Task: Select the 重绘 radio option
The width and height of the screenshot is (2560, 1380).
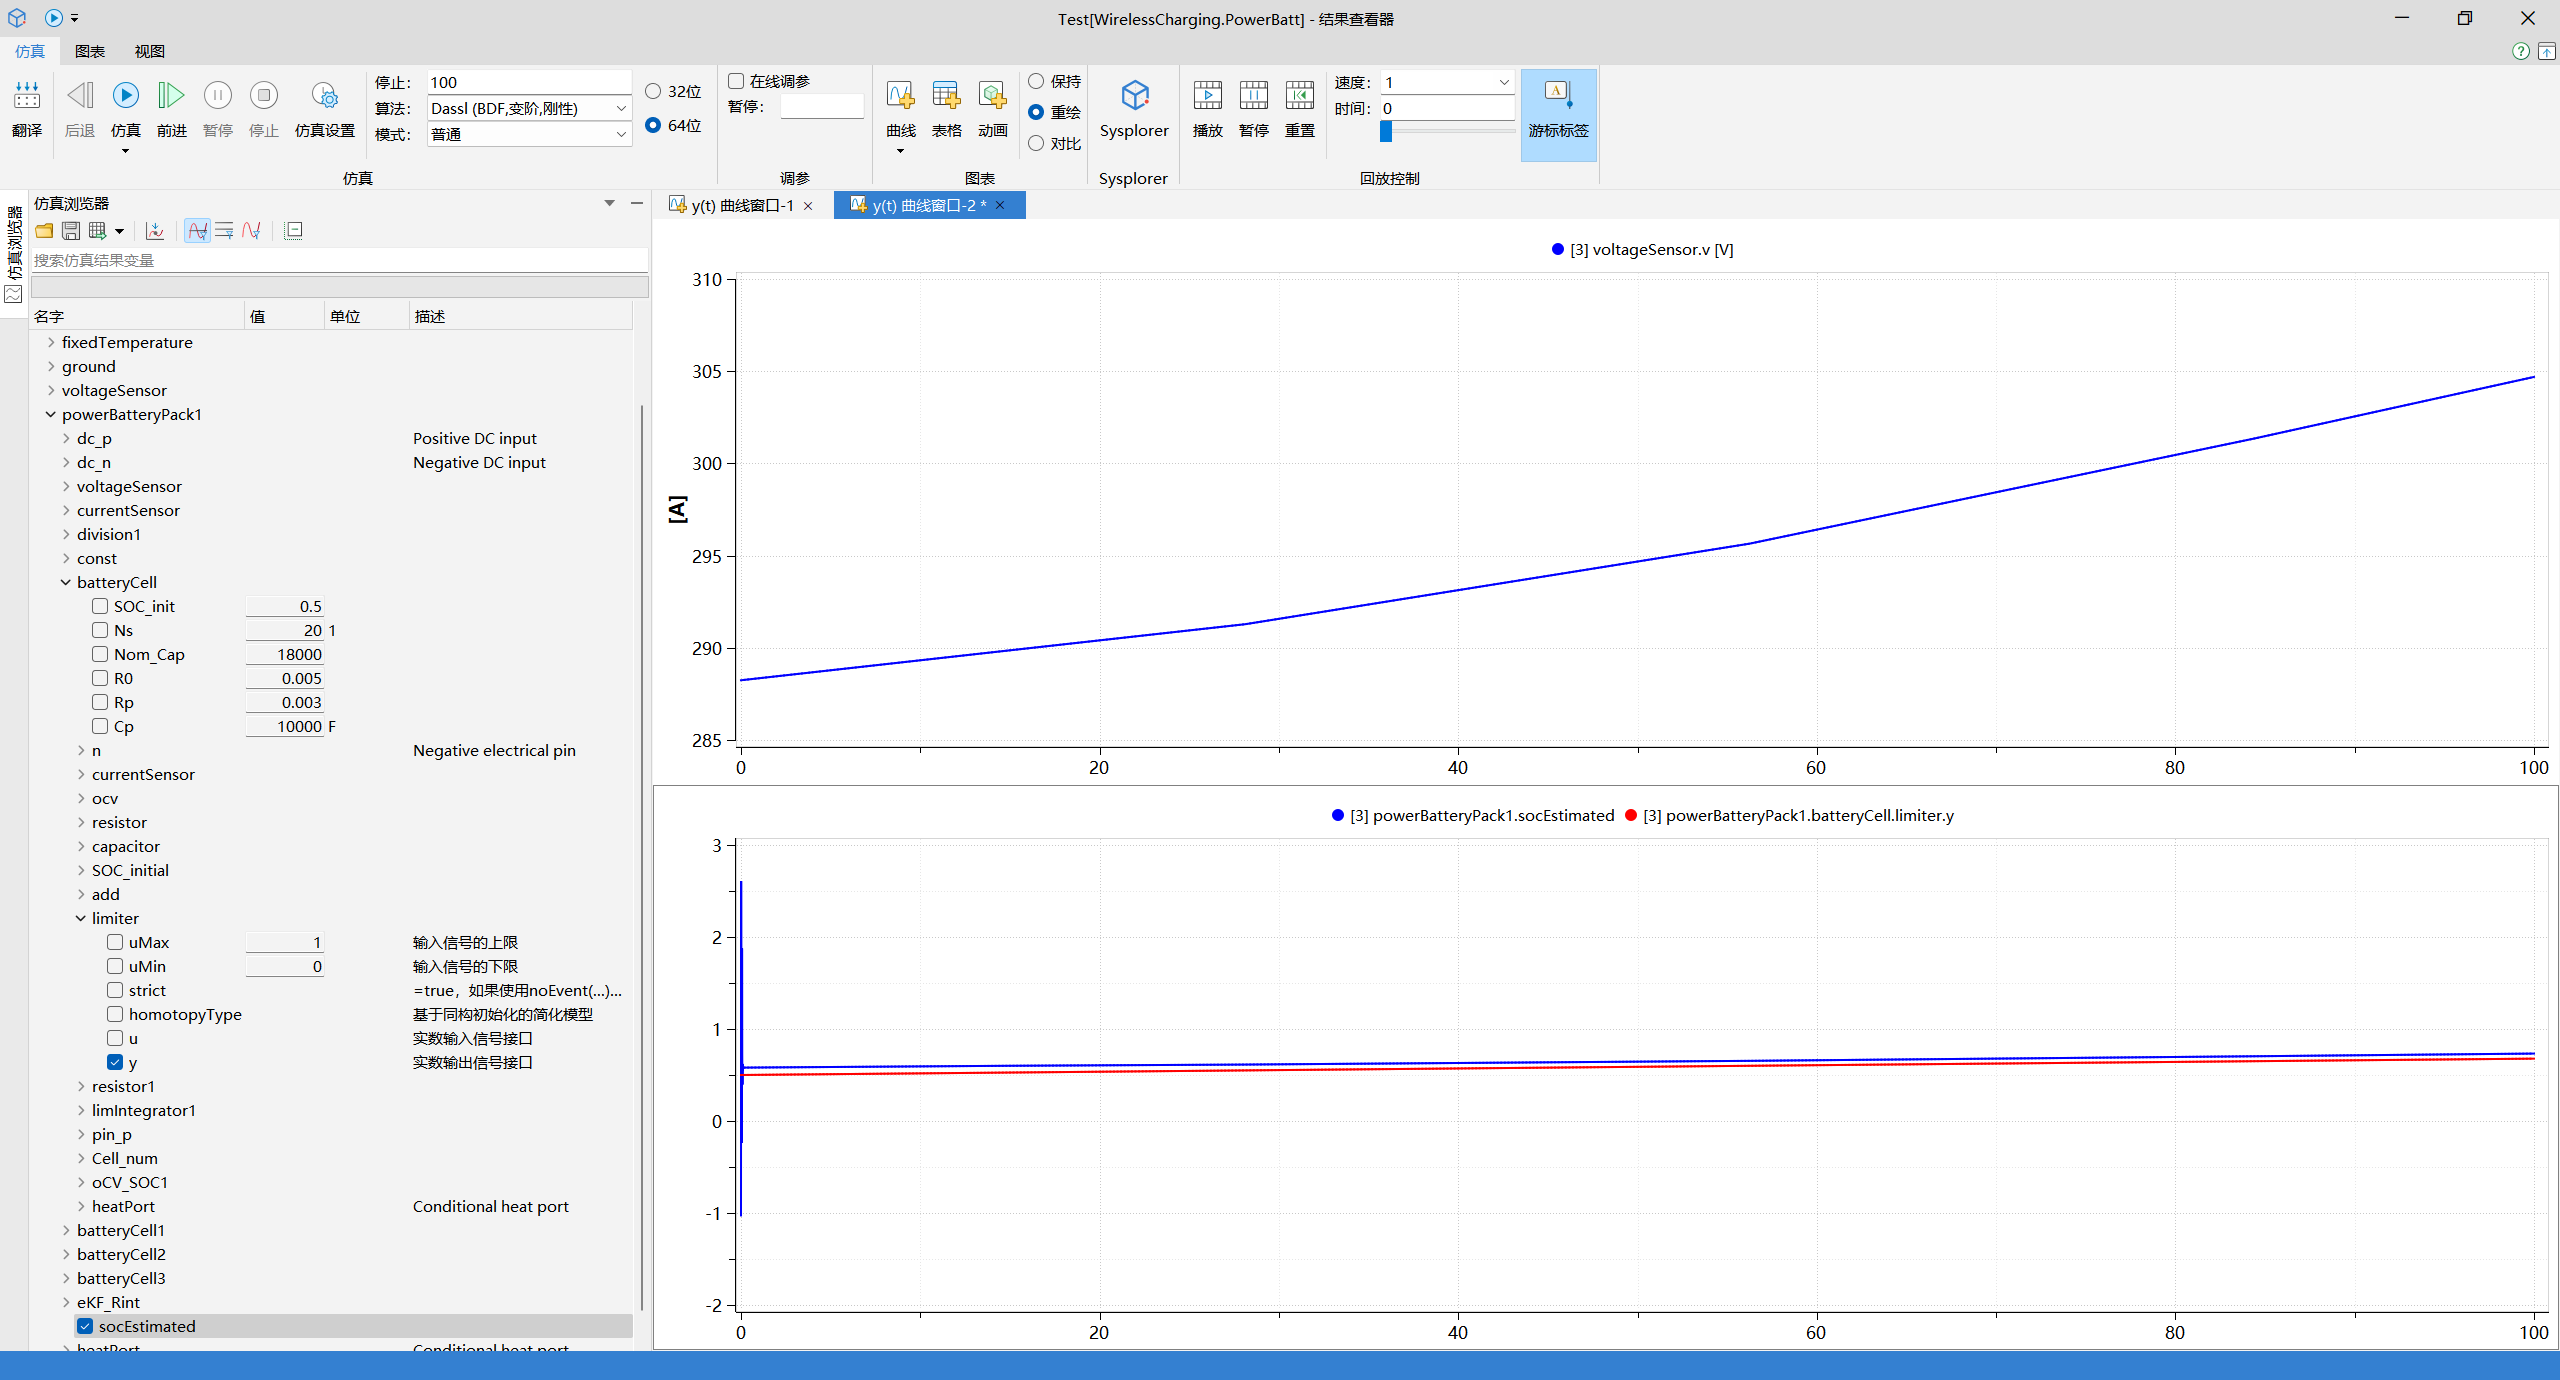Action: pyautogui.click(x=1036, y=112)
